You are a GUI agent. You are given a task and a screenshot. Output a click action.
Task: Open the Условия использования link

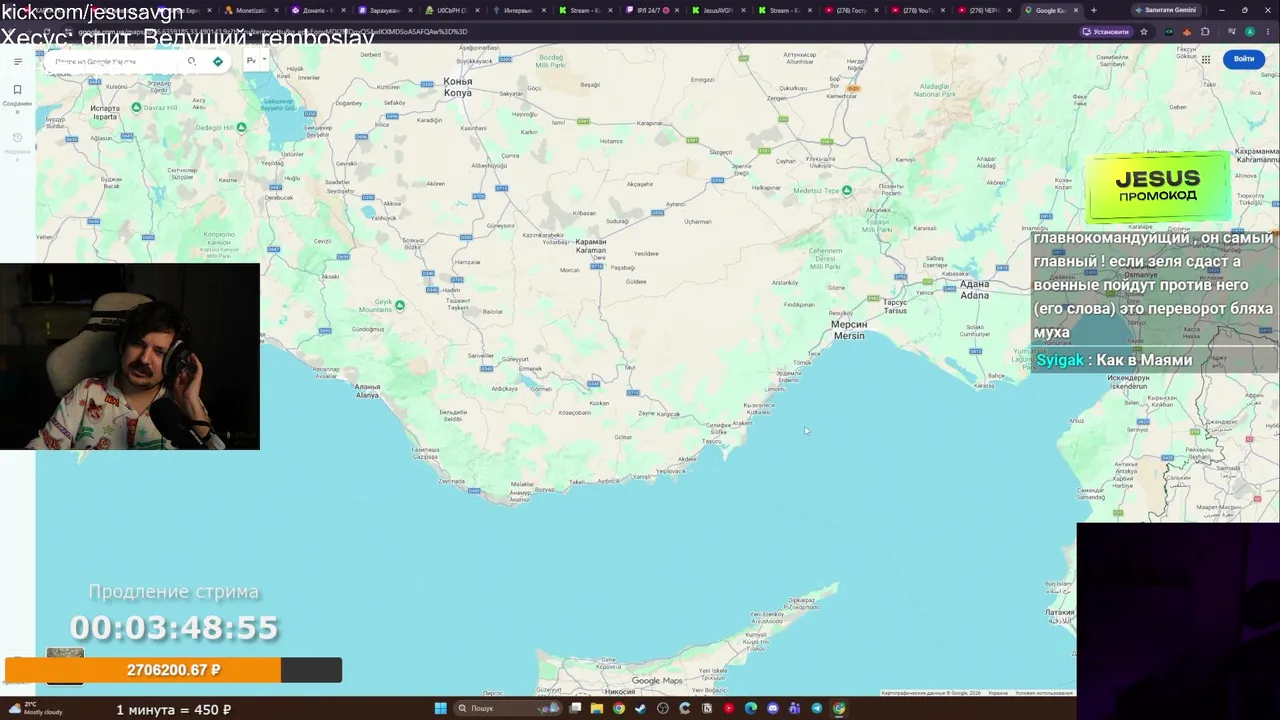point(1044,693)
